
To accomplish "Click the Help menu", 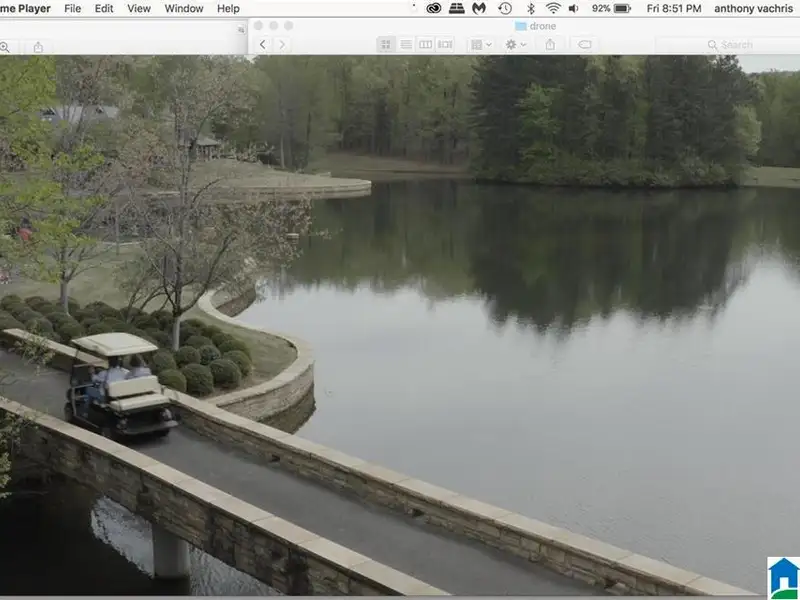I will coord(228,8).
